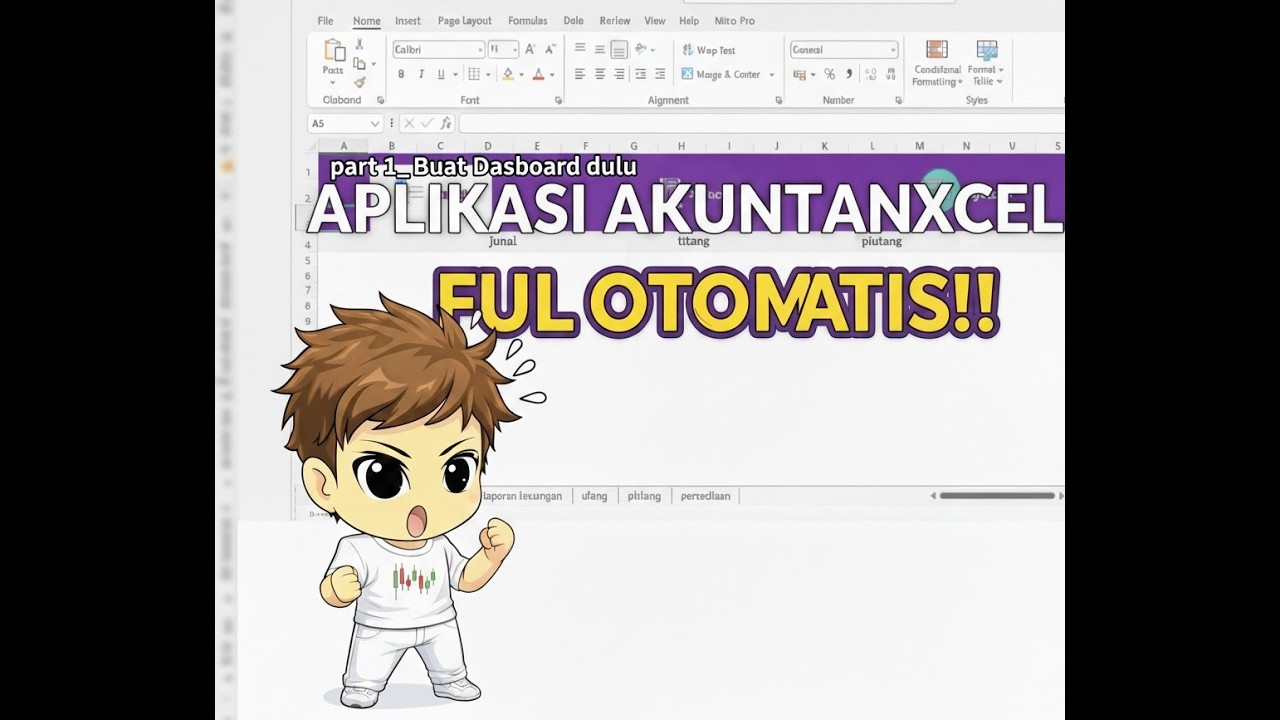The height and width of the screenshot is (720, 1280).
Task: Click the Borders icon
Action: click(x=473, y=74)
